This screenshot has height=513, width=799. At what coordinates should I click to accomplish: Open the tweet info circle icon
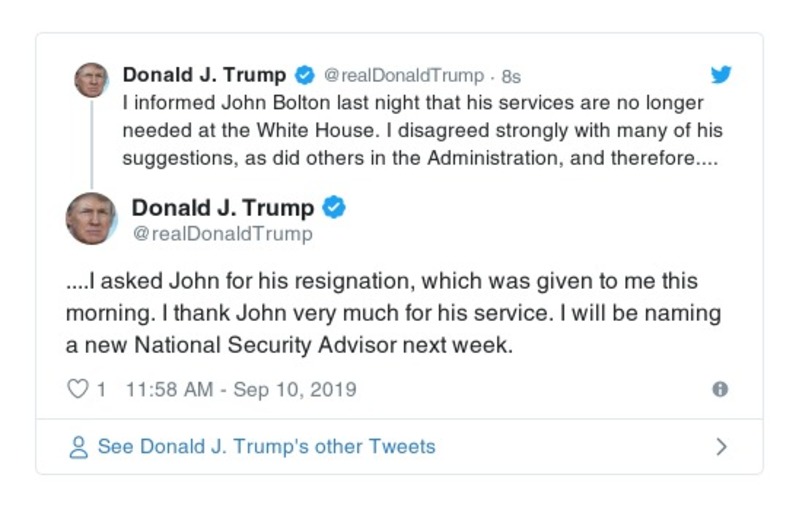tap(719, 390)
